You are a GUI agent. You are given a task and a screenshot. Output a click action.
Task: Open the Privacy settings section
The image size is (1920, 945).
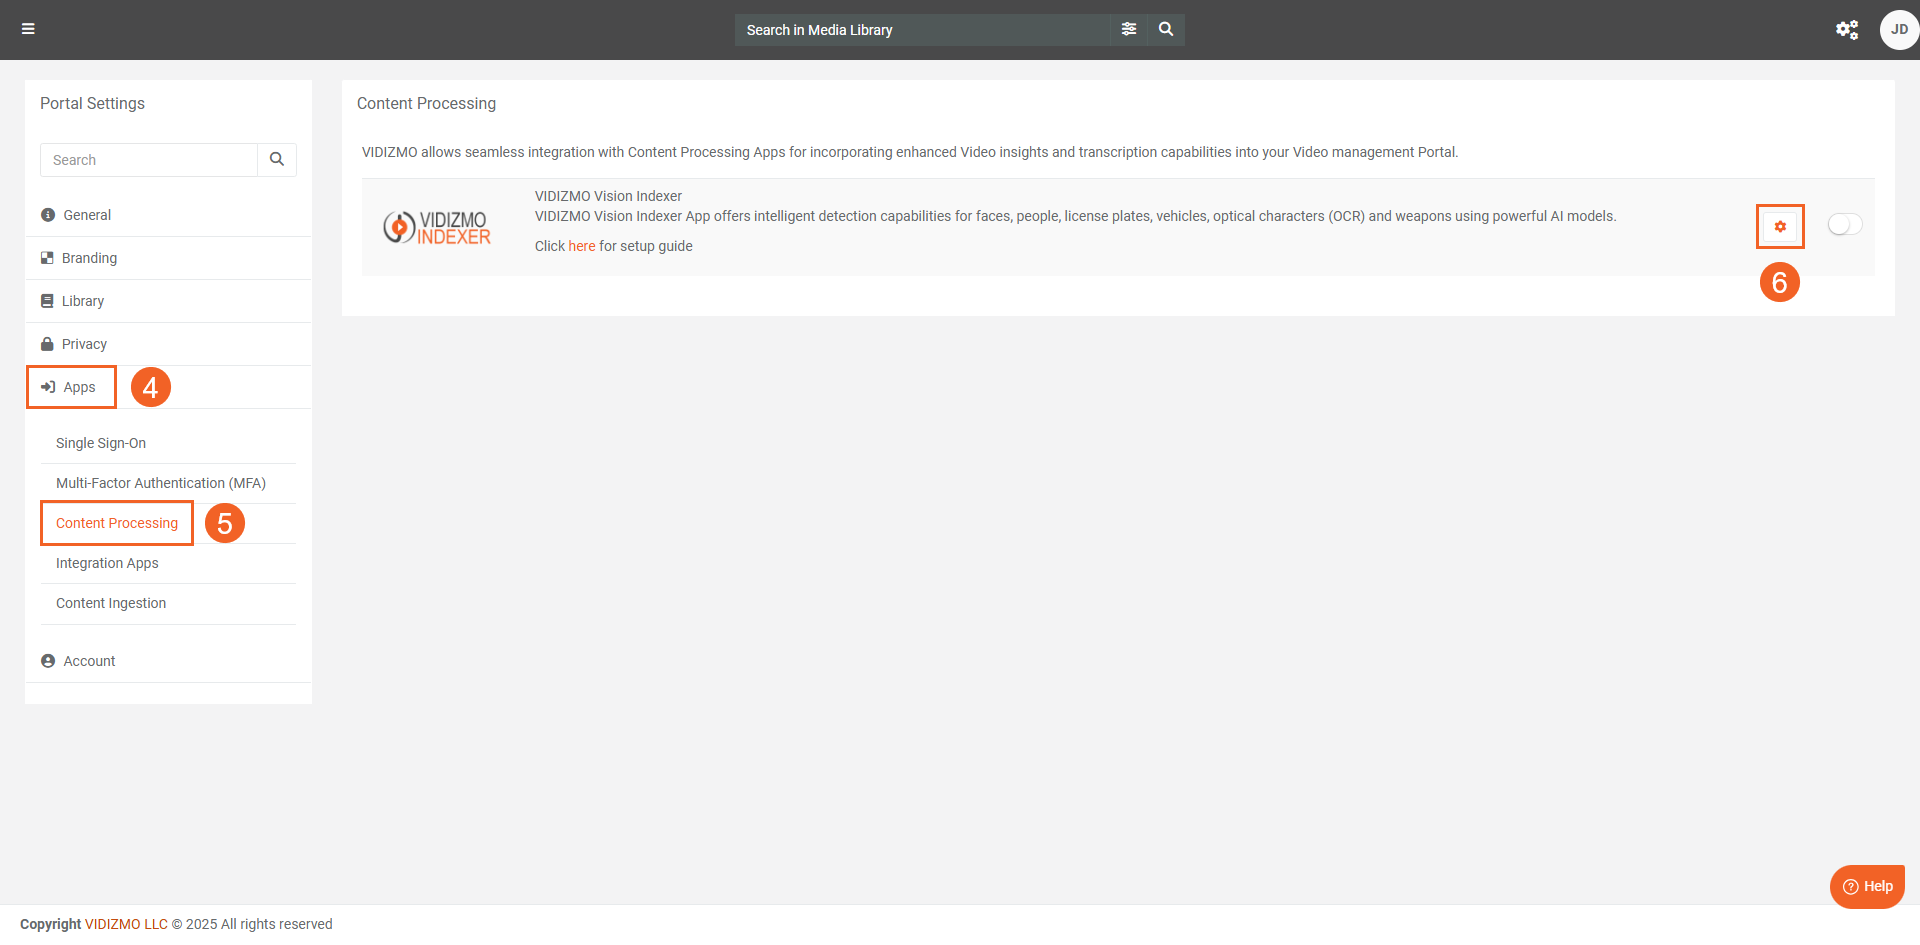click(x=84, y=344)
